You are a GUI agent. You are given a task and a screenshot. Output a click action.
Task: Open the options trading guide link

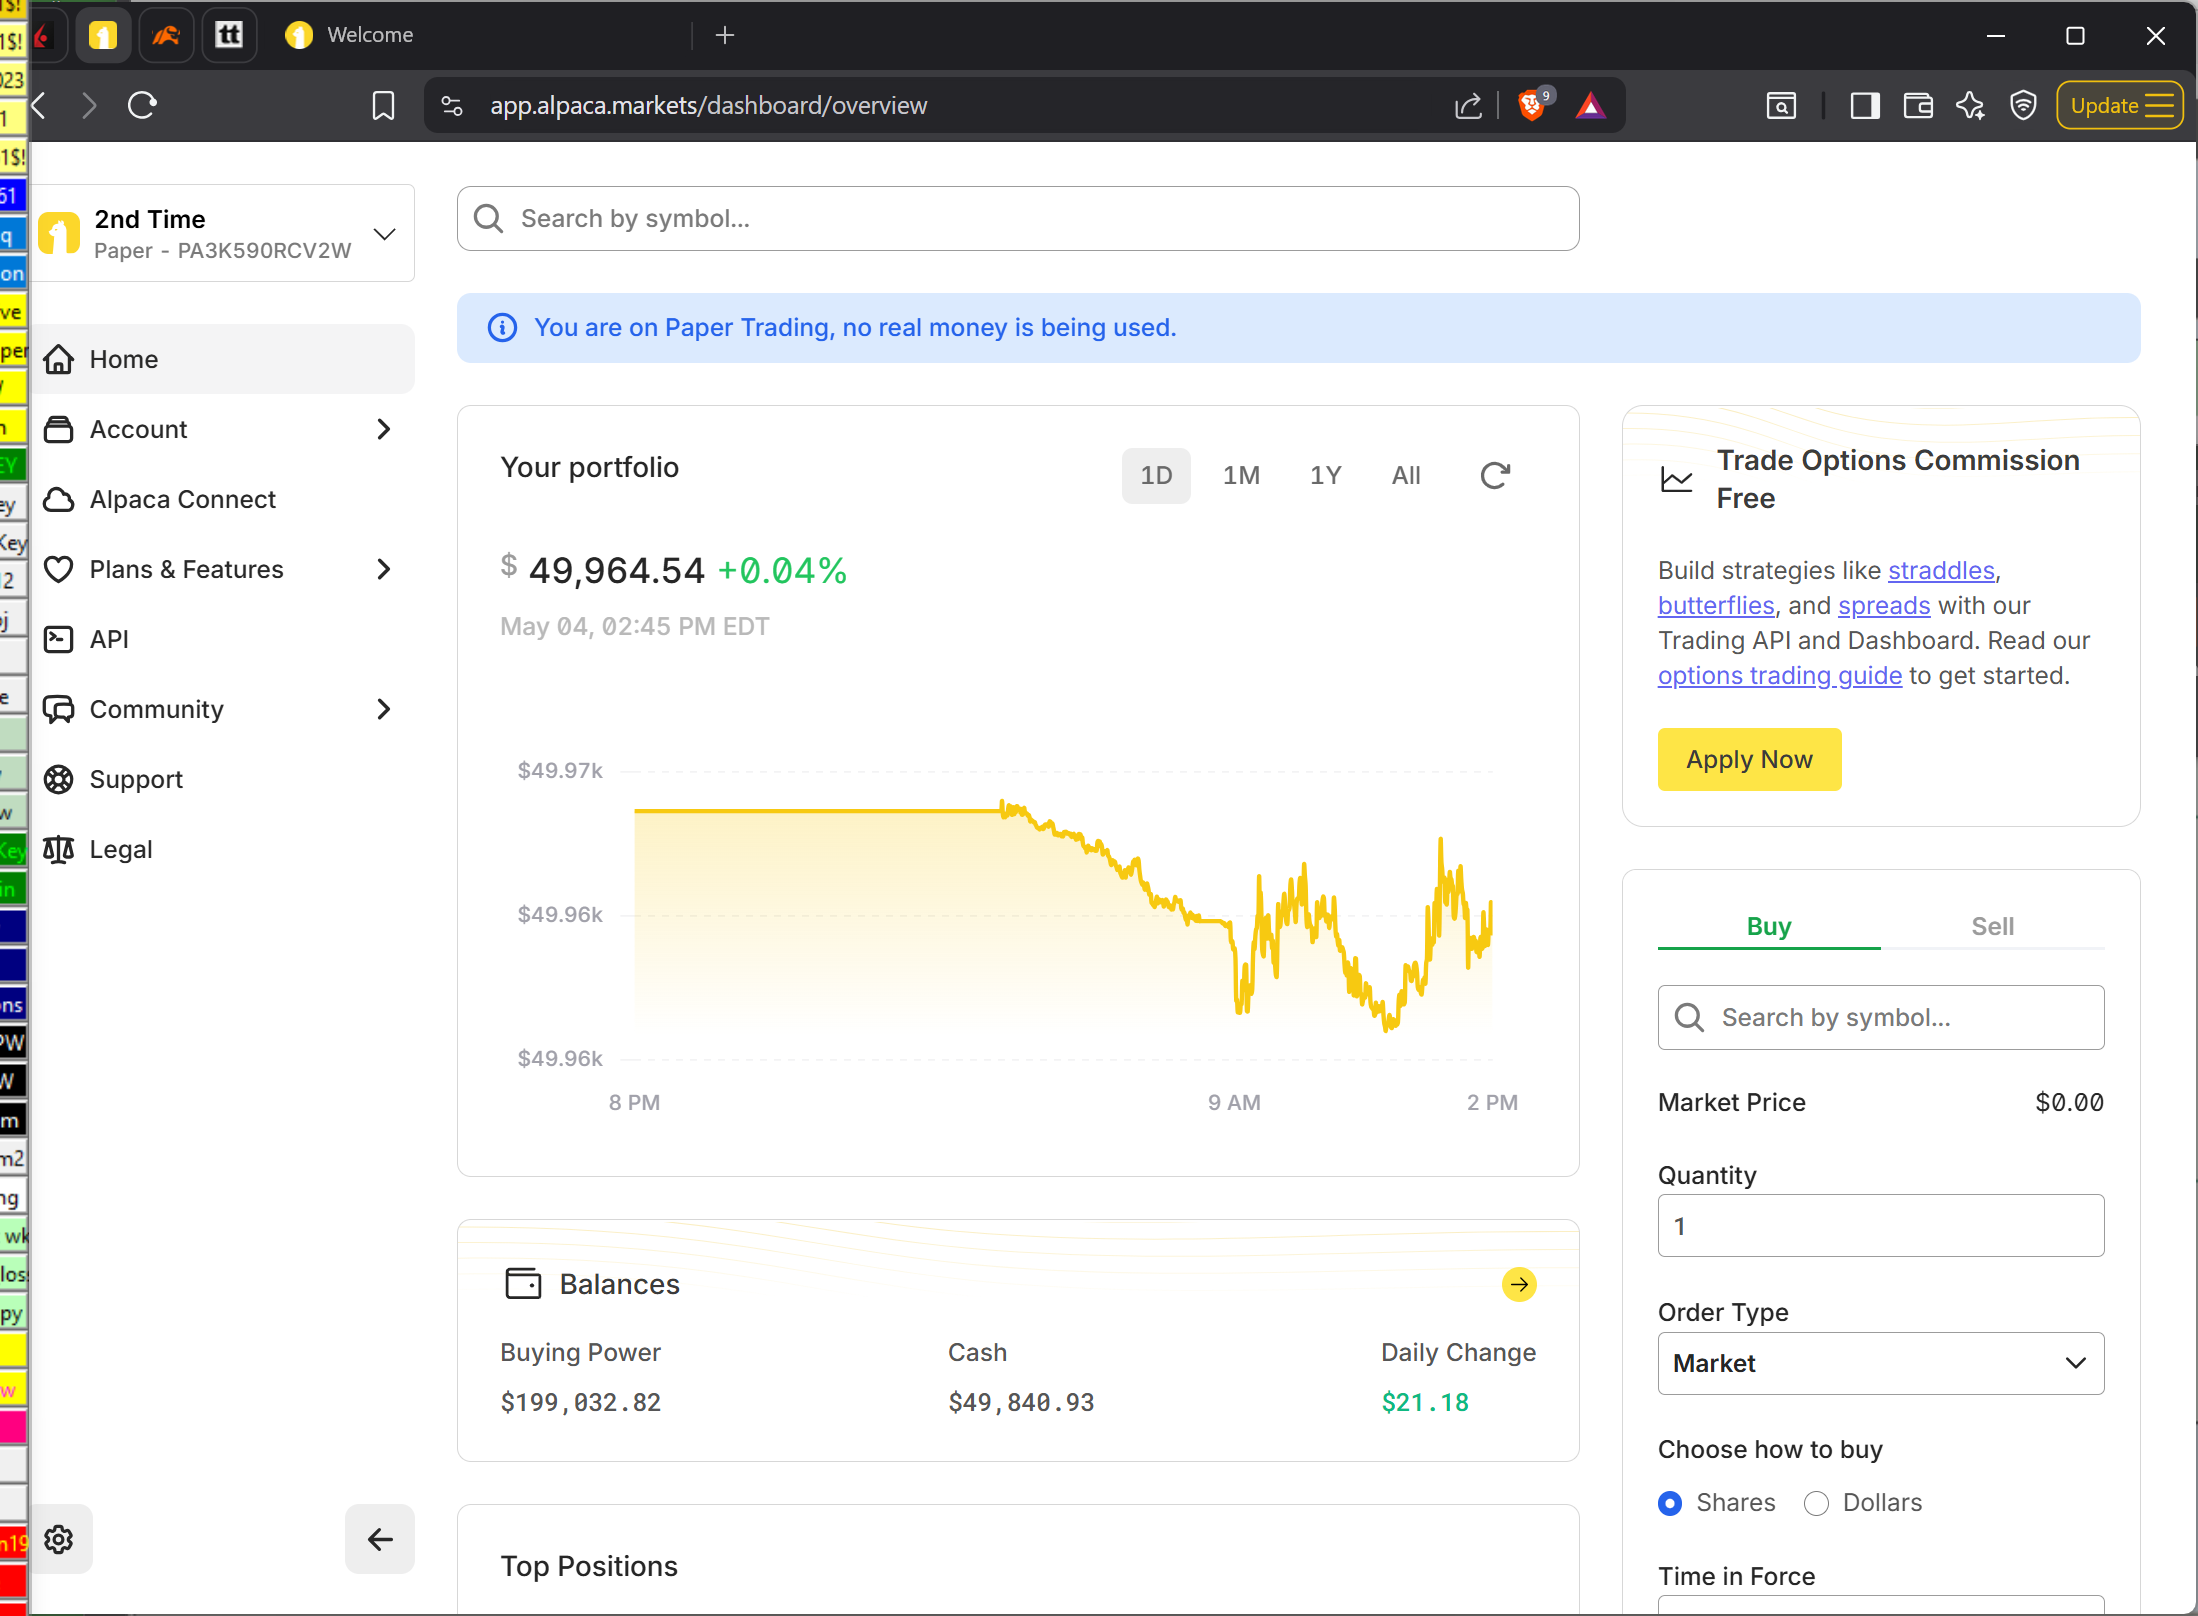click(x=1780, y=675)
